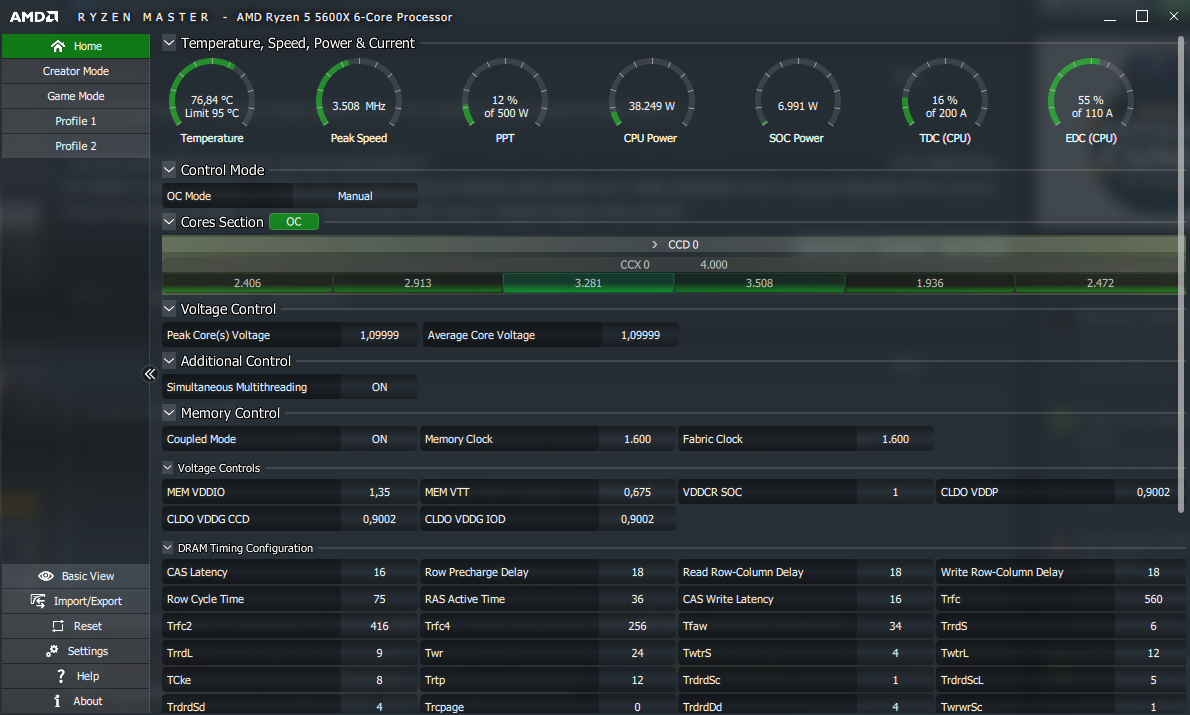Switch to Game Mode
This screenshot has height=715, width=1190.
tap(76, 96)
